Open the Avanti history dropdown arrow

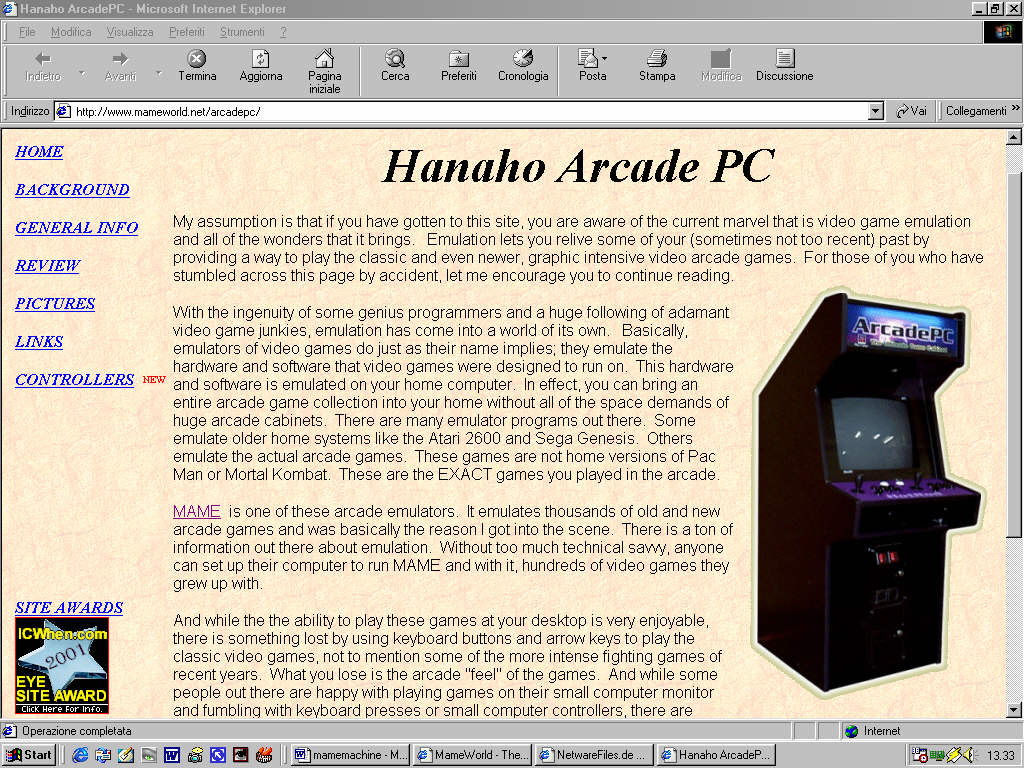tap(159, 73)
